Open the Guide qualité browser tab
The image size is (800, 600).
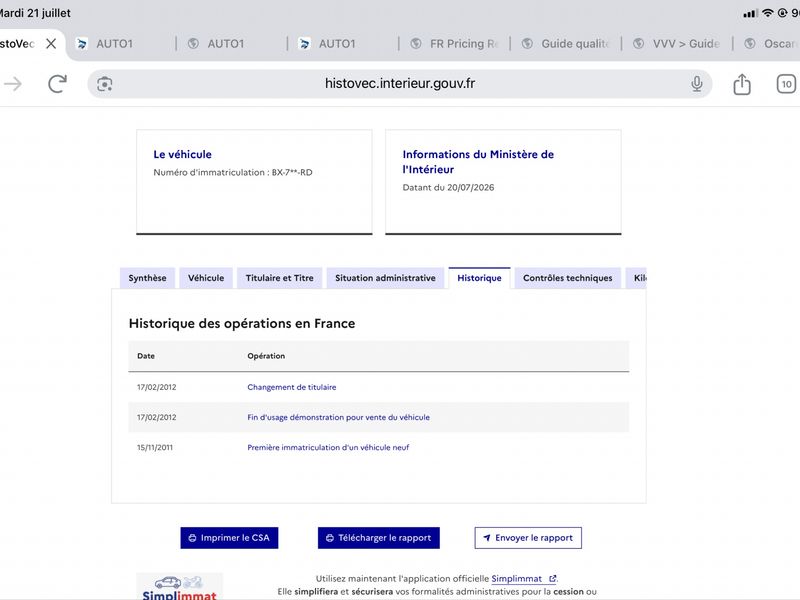565,44
